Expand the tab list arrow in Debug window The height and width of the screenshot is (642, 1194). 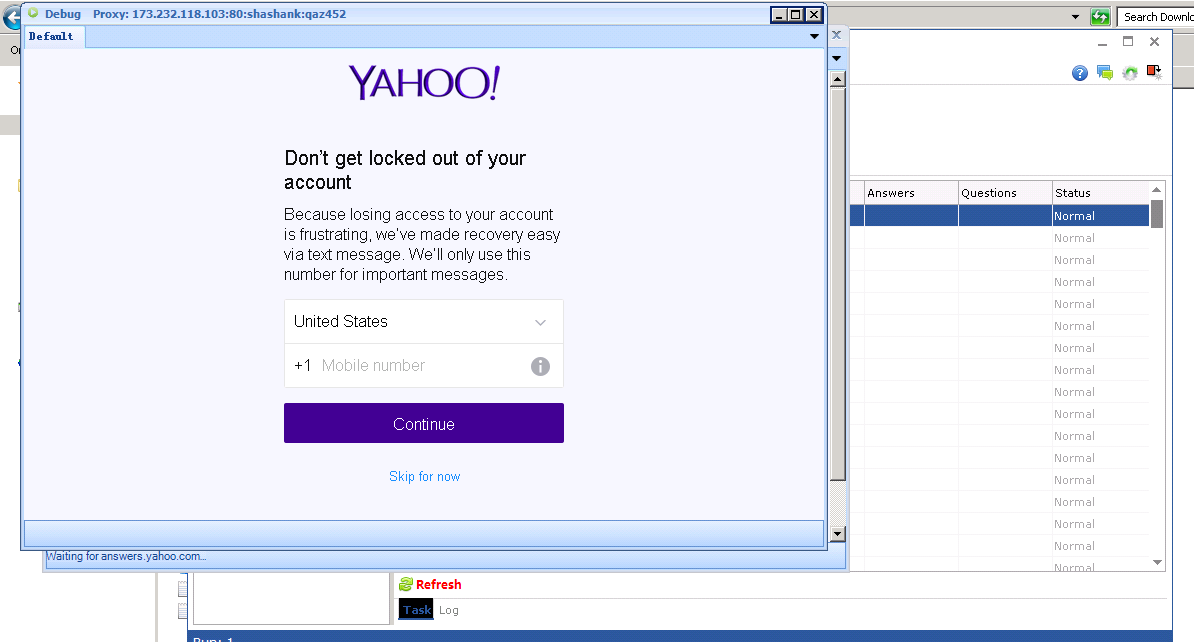coord(814,36)
